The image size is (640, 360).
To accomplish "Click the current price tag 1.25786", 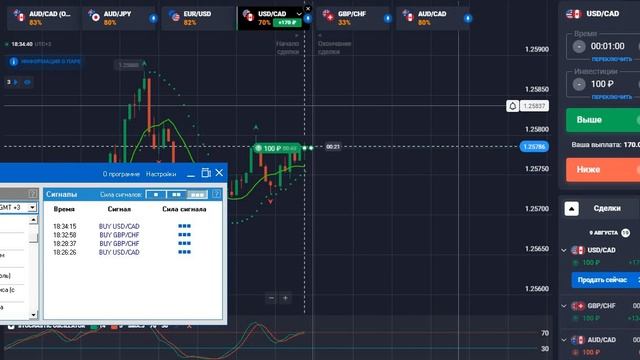I will click(534, 147).
